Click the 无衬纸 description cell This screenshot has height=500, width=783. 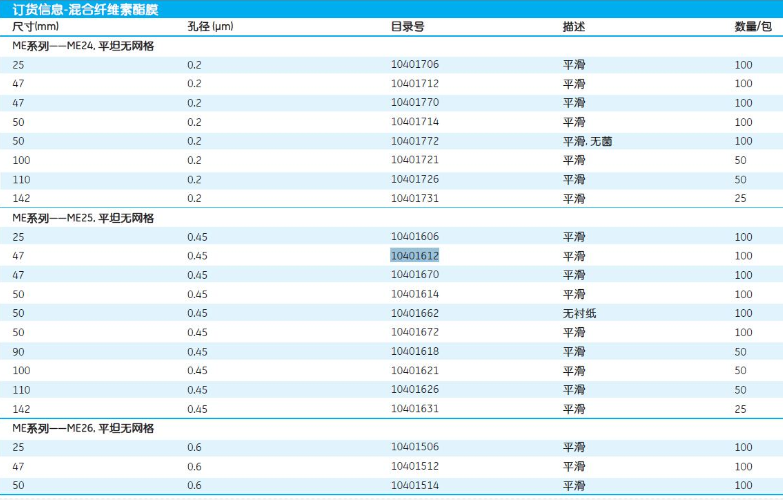[580, 313]
